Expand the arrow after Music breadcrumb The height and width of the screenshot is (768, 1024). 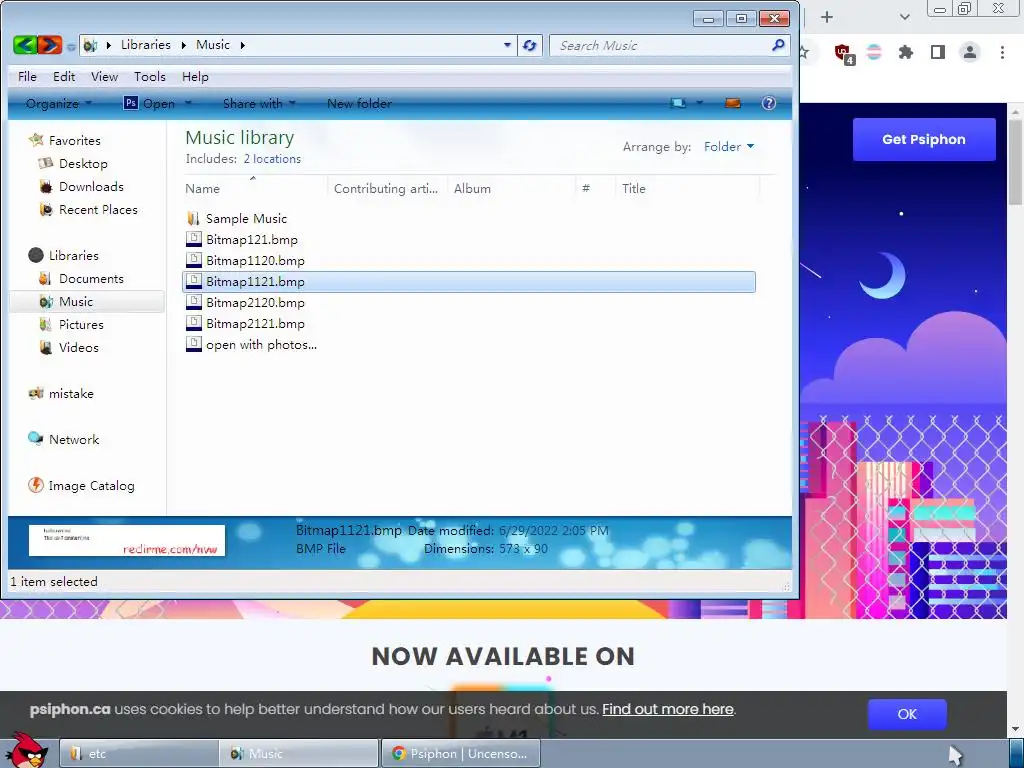tap(242, 45)
